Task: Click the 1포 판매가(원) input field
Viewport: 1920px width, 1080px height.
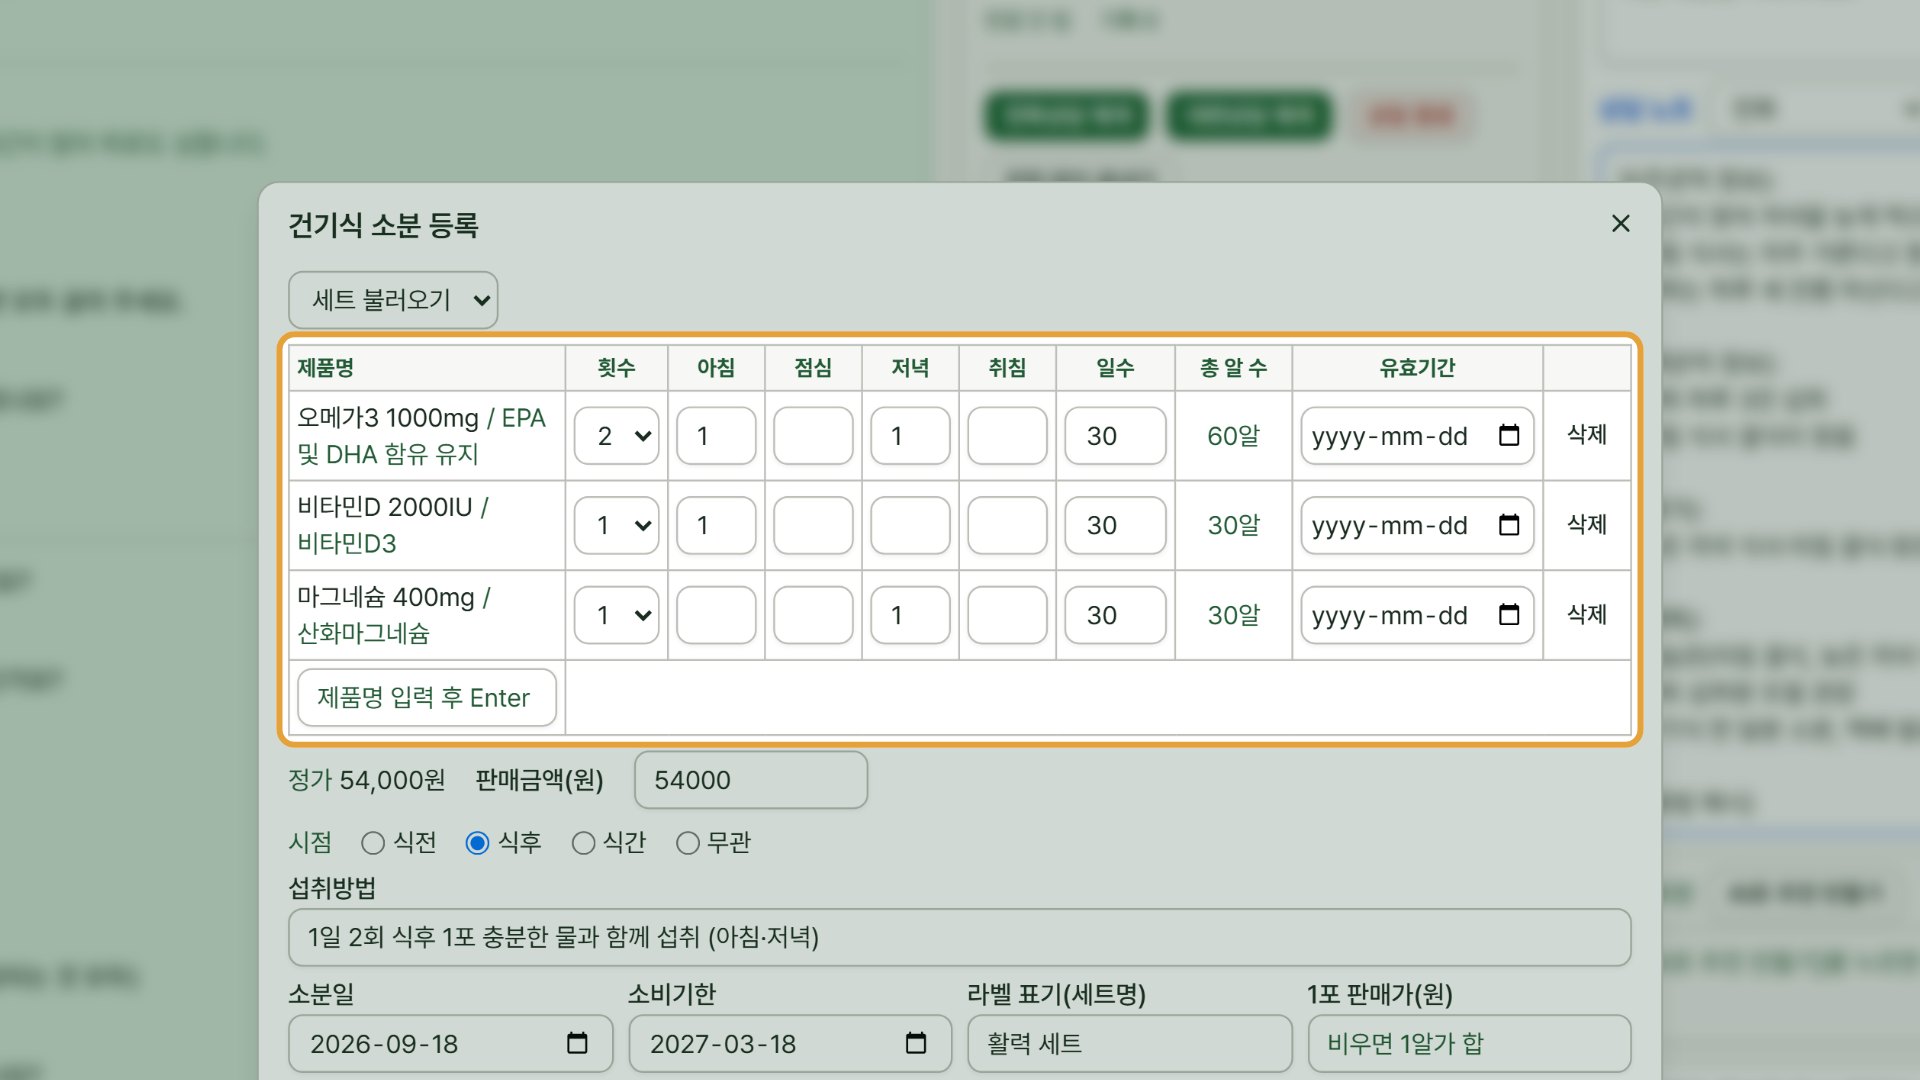Action: tap(1470, 1043)
